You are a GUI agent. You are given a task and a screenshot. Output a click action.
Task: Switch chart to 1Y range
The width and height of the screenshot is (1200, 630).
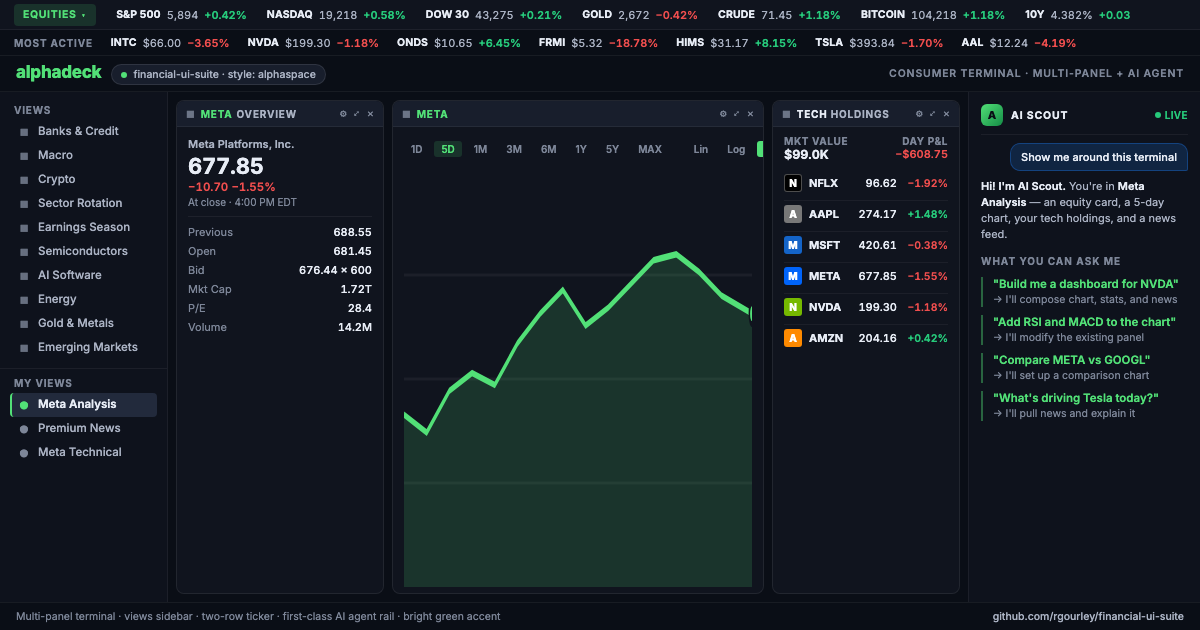(x=581, y=149)
